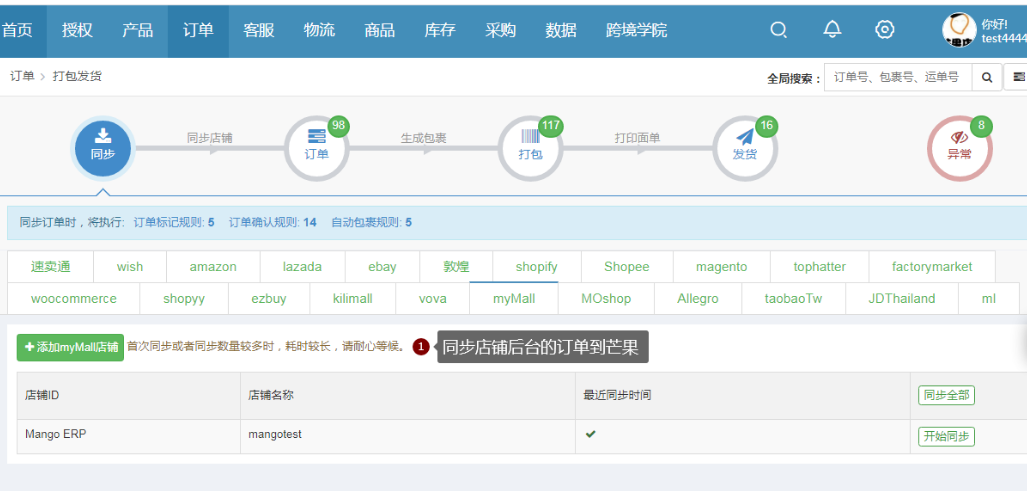The image size is (1027, 491).
Task: Select the 同步 sync step circle
Action: click(102, 149)
